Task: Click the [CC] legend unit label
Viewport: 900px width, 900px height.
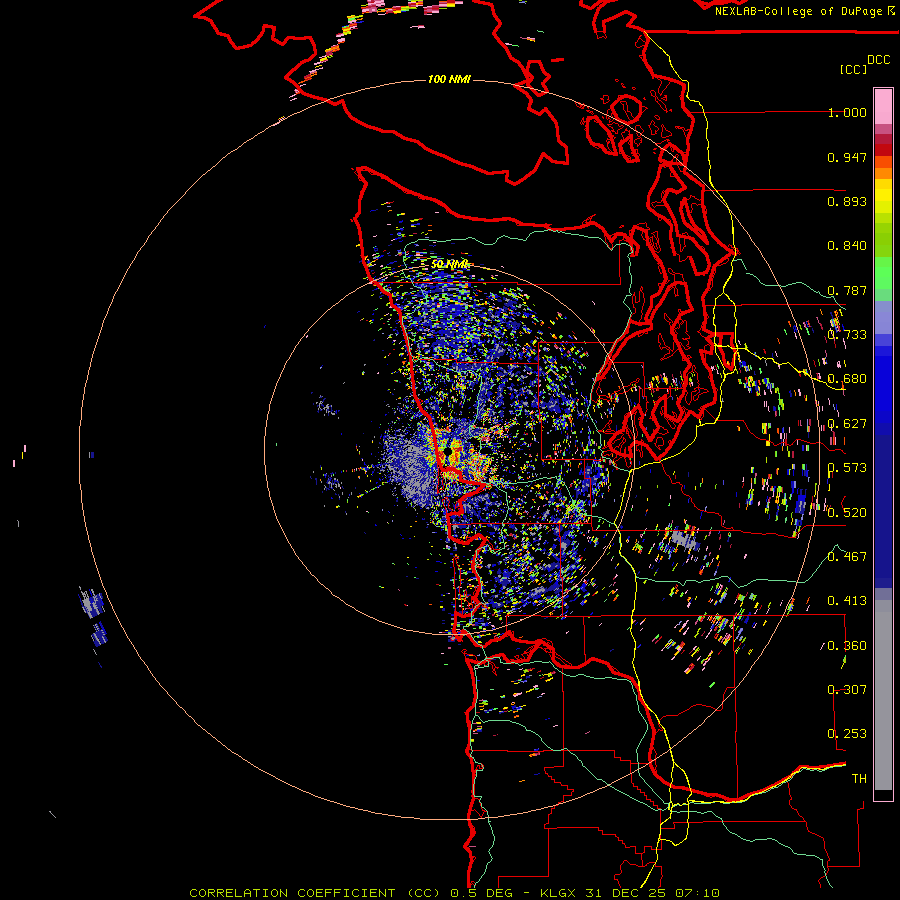Action: (x=853, y=69)
